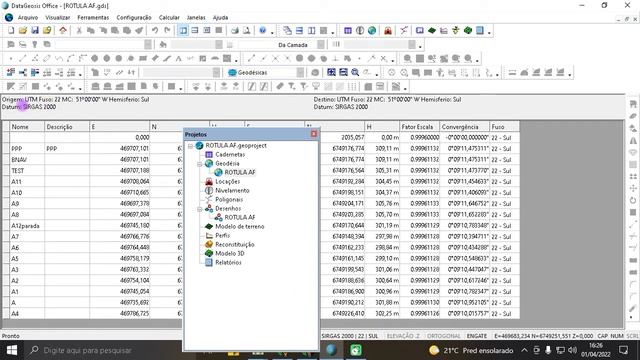Show hidden icons in the system tray

(524, 350)
